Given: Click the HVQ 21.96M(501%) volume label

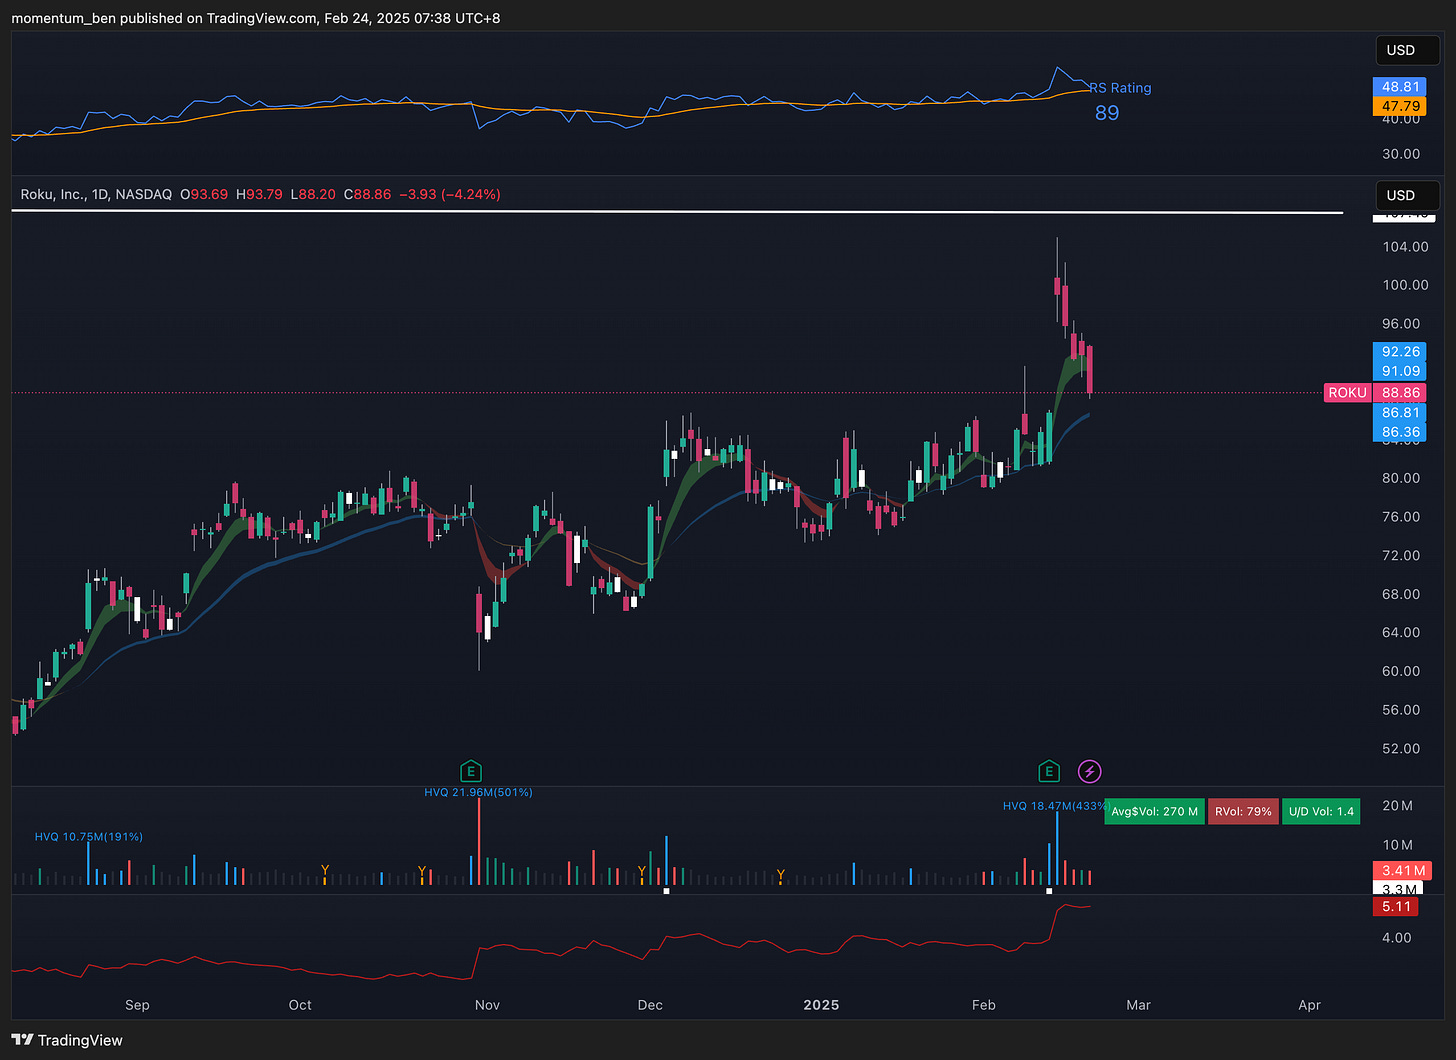Looking at the screenshot, I should [x=478, y=792].
